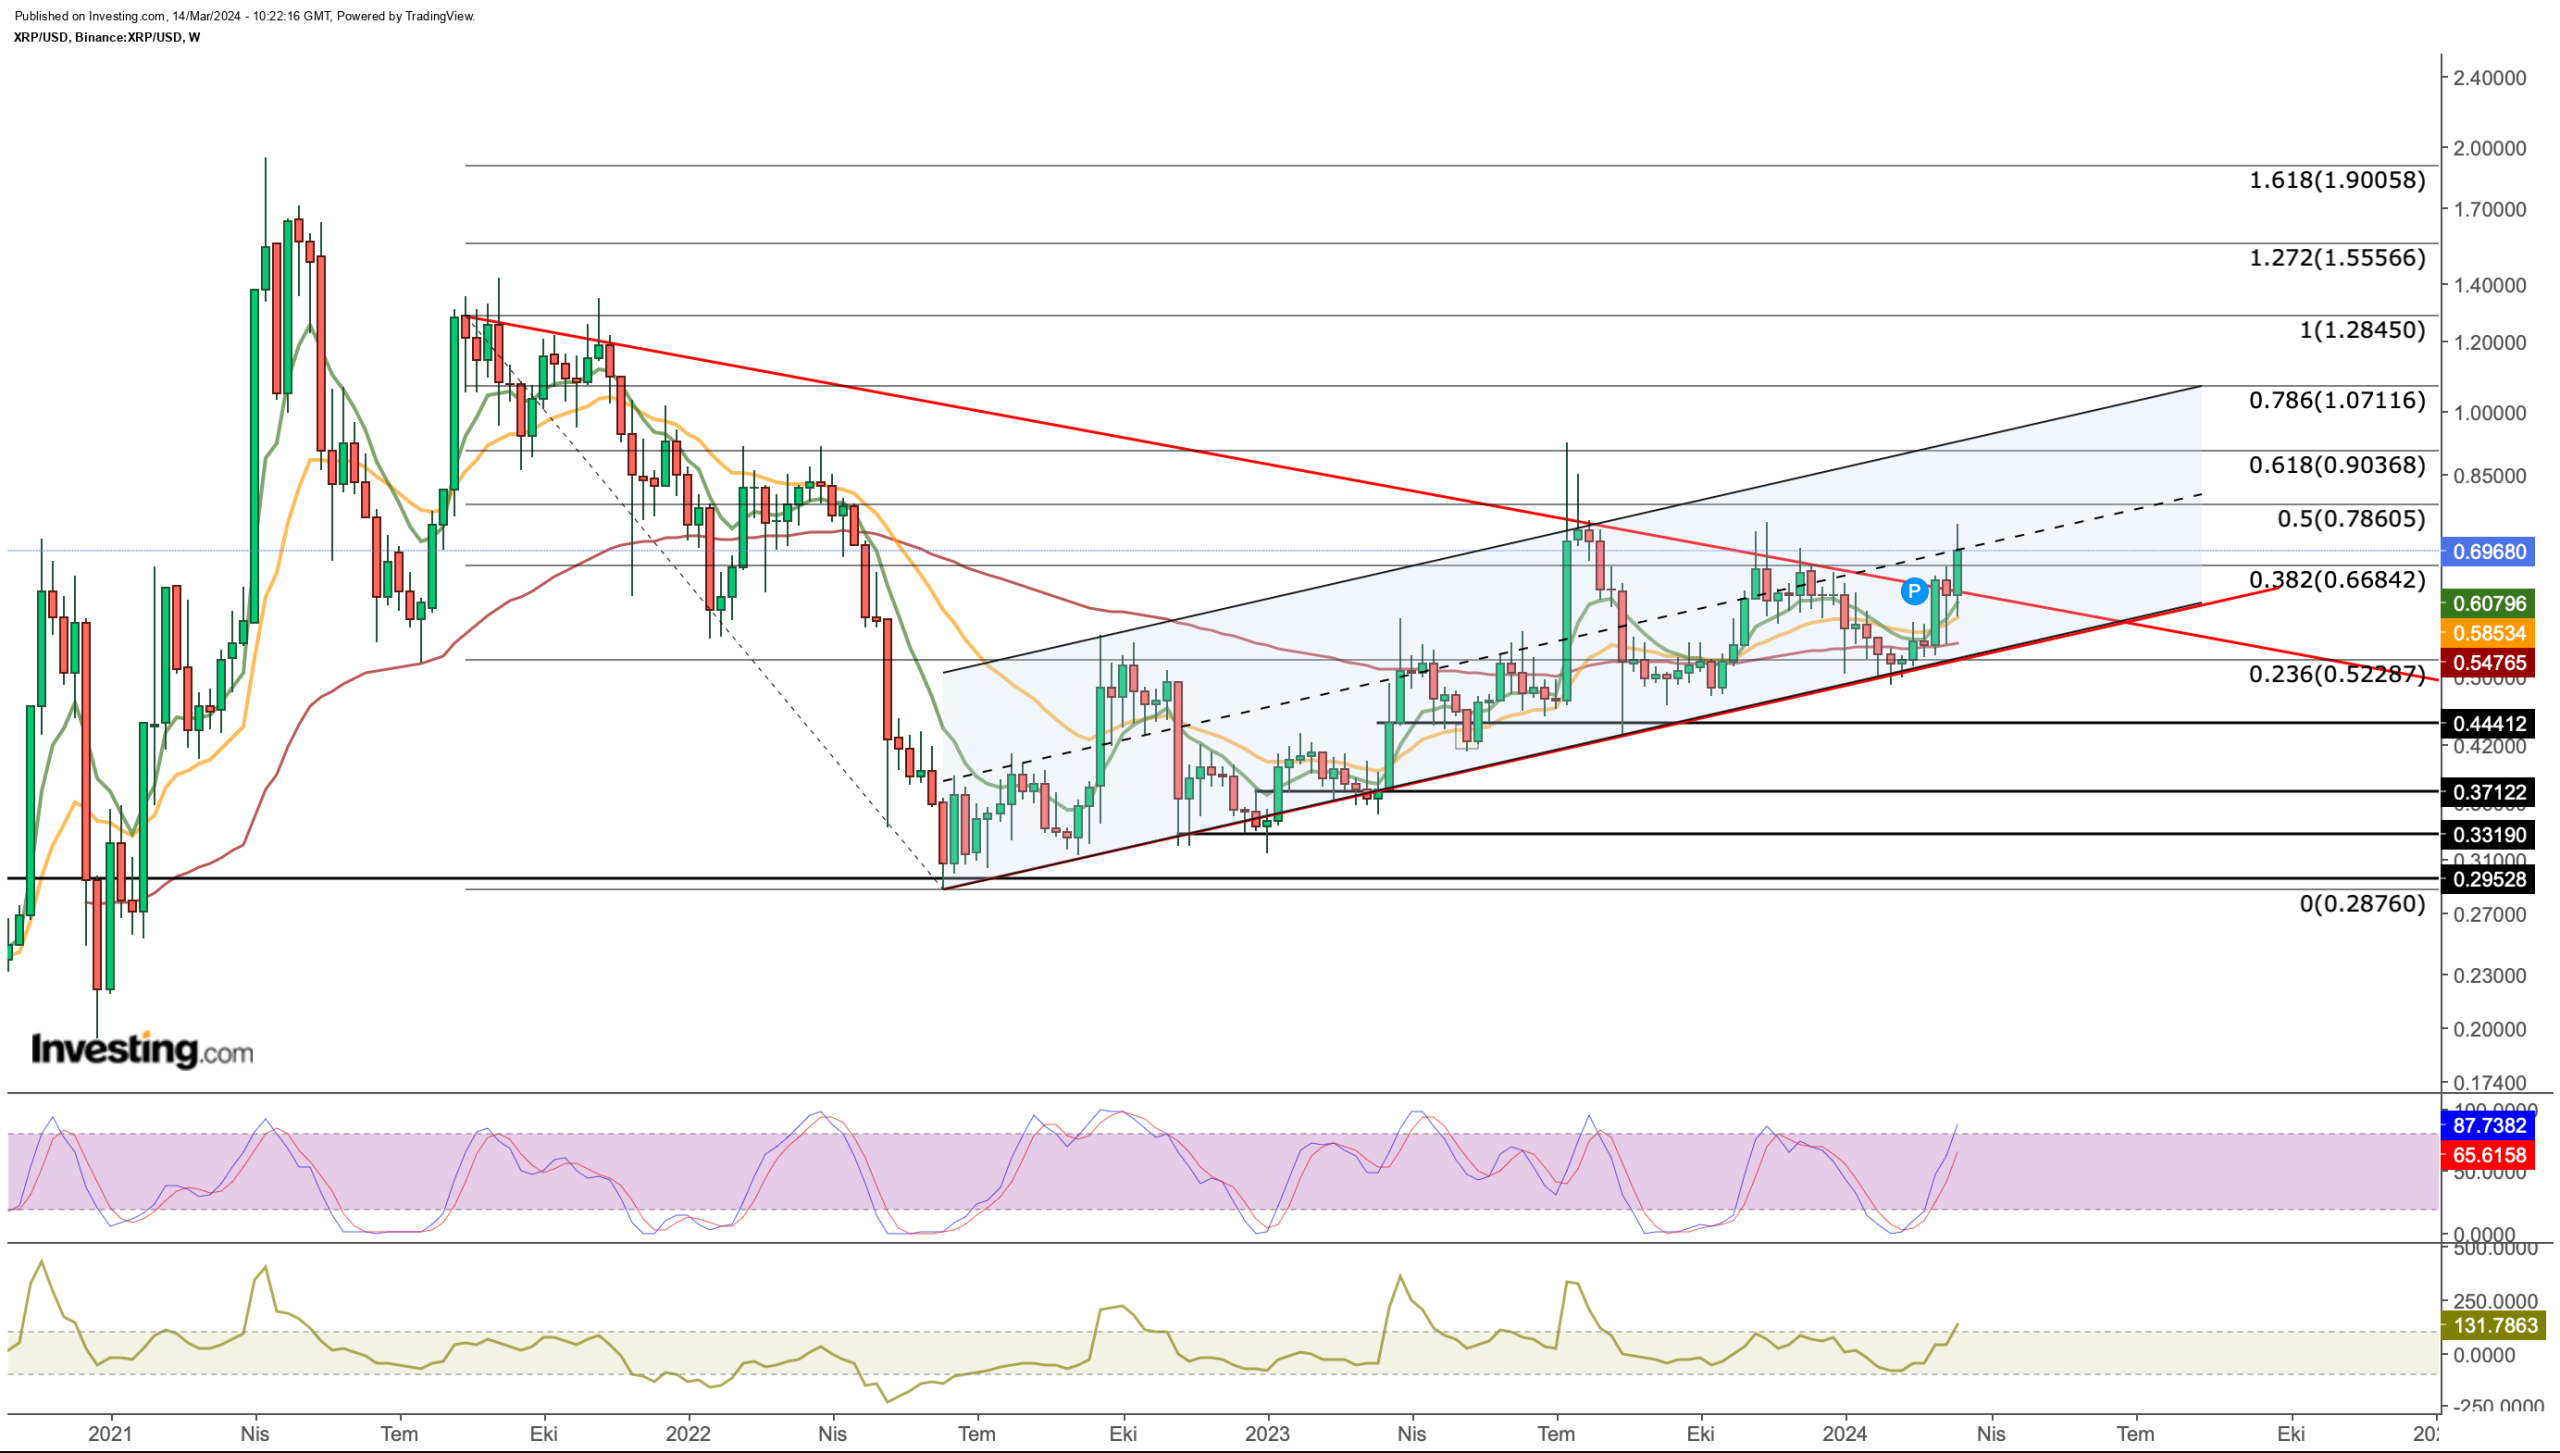Click Fibonacci label 0.236(0.52287)

point(2336,674)
